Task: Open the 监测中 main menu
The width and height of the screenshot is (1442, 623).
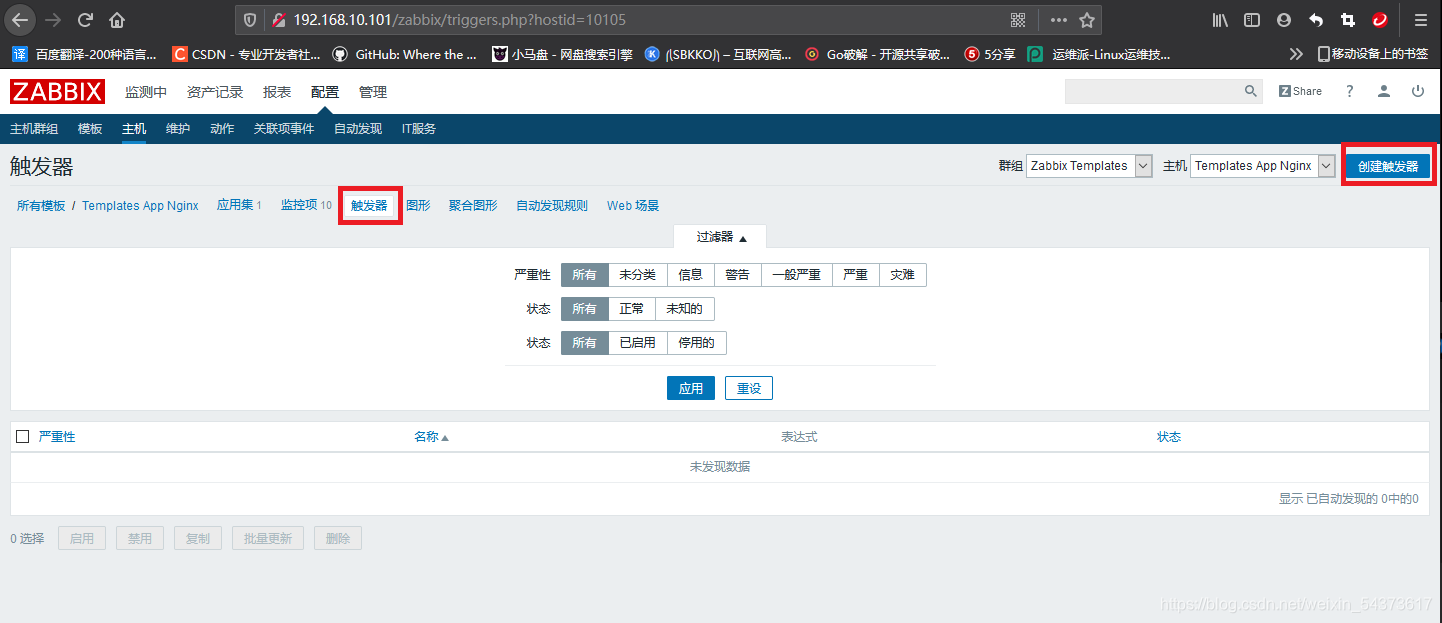Action: (146, 92)
